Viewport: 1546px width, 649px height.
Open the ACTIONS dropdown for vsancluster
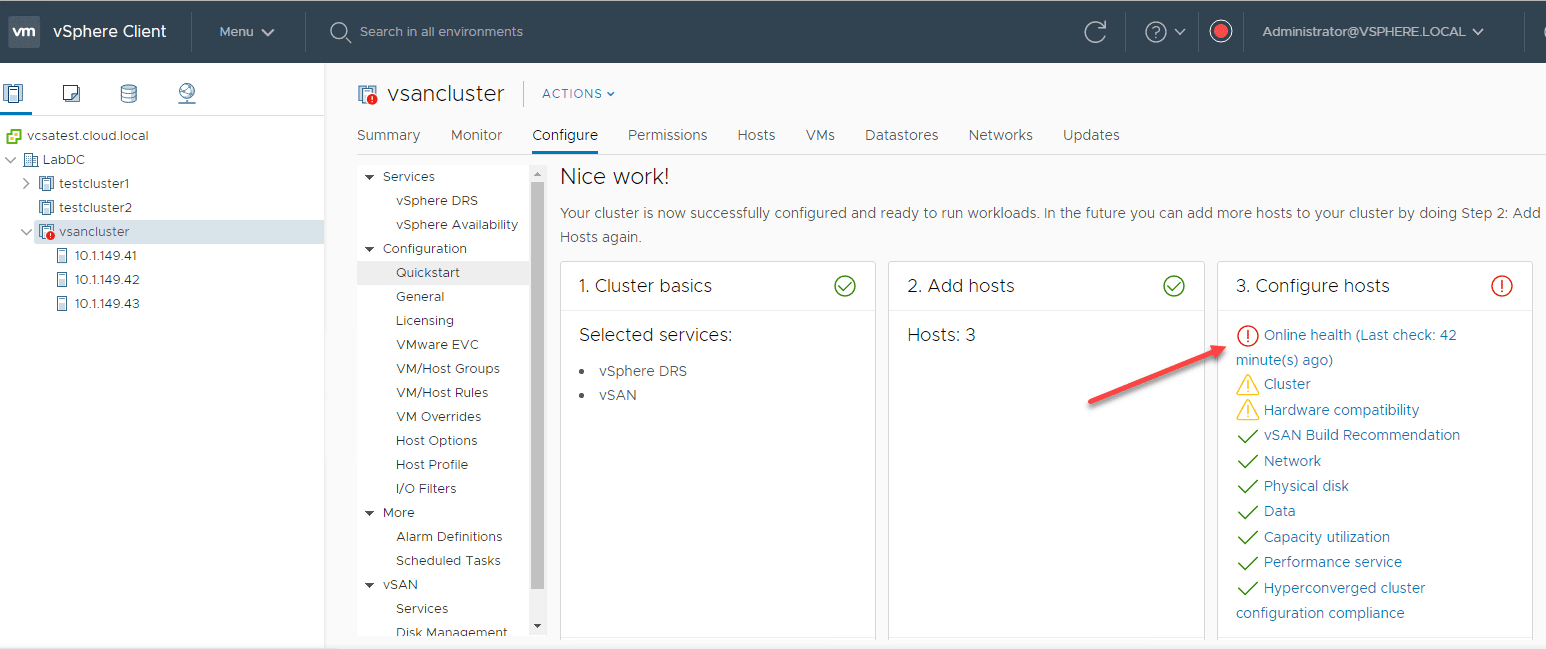click(578, 94)
